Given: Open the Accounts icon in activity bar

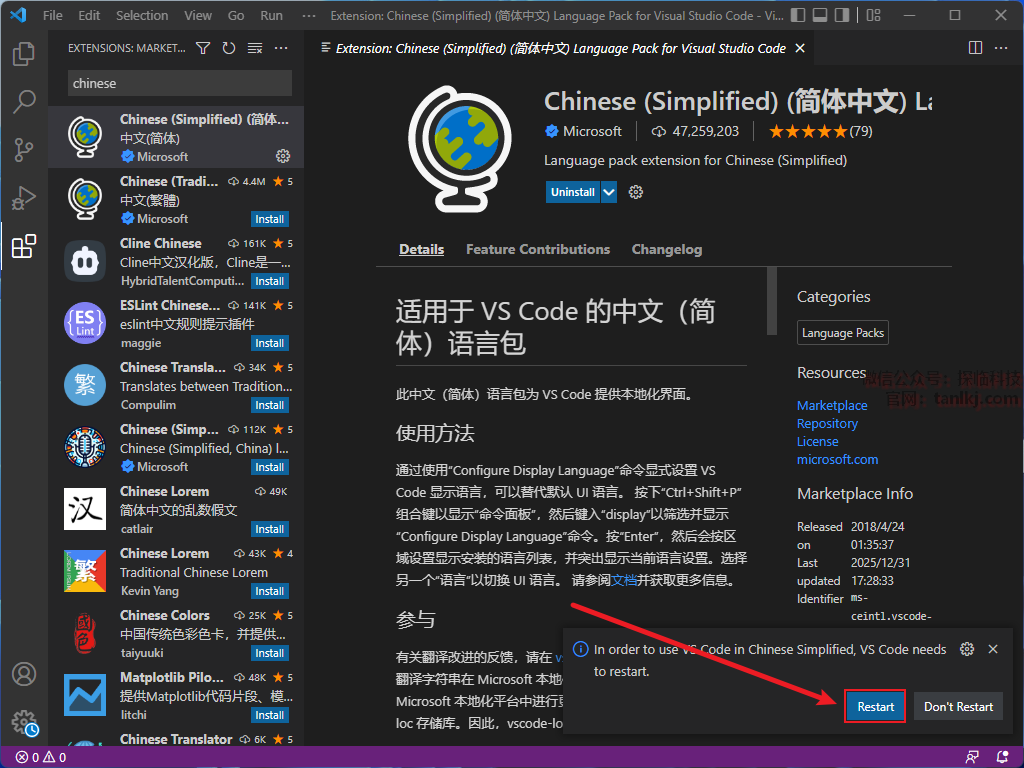Looking at the screenshot, I should (24, 674).
